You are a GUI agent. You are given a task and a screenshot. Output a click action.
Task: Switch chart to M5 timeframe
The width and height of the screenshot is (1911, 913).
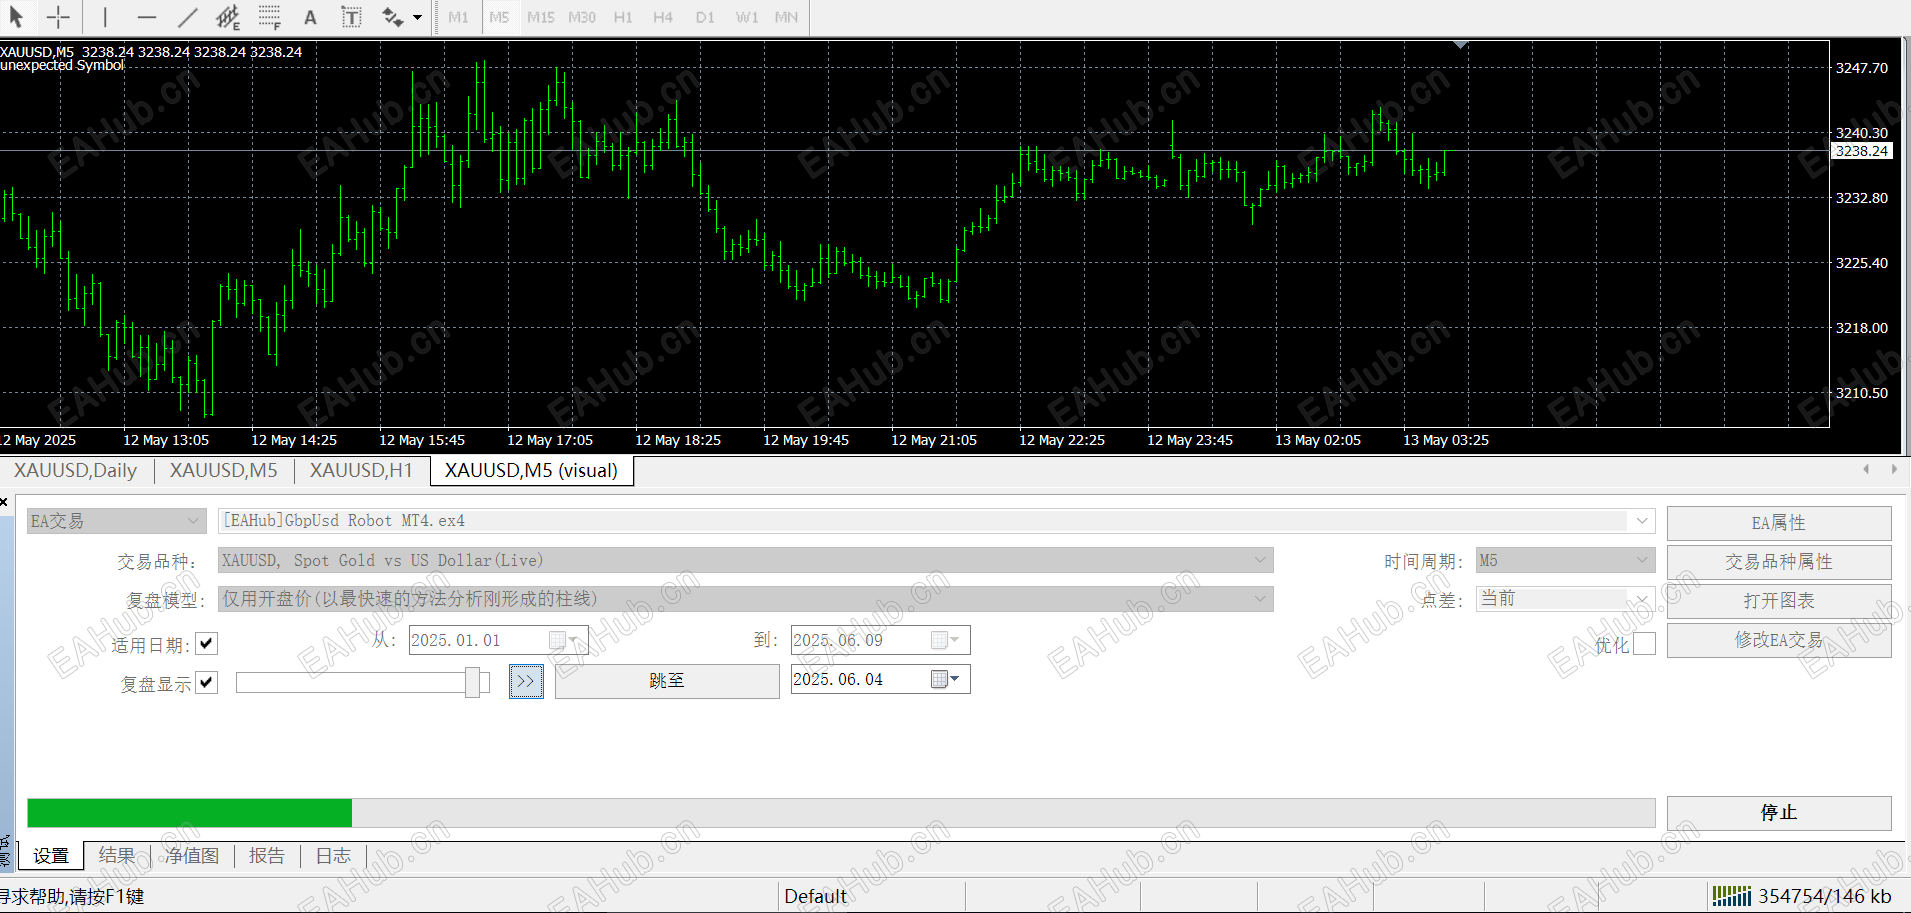(499, 17)
